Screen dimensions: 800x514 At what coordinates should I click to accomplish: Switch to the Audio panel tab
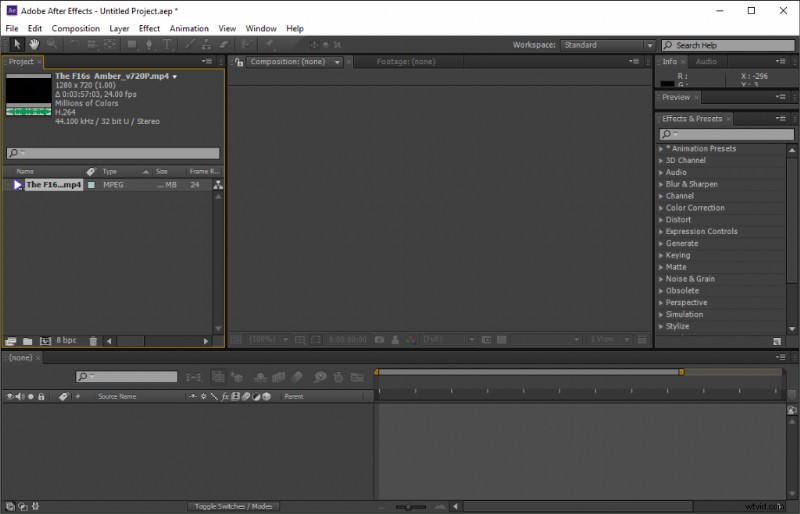pyautogui.click(x=706, y=61)
